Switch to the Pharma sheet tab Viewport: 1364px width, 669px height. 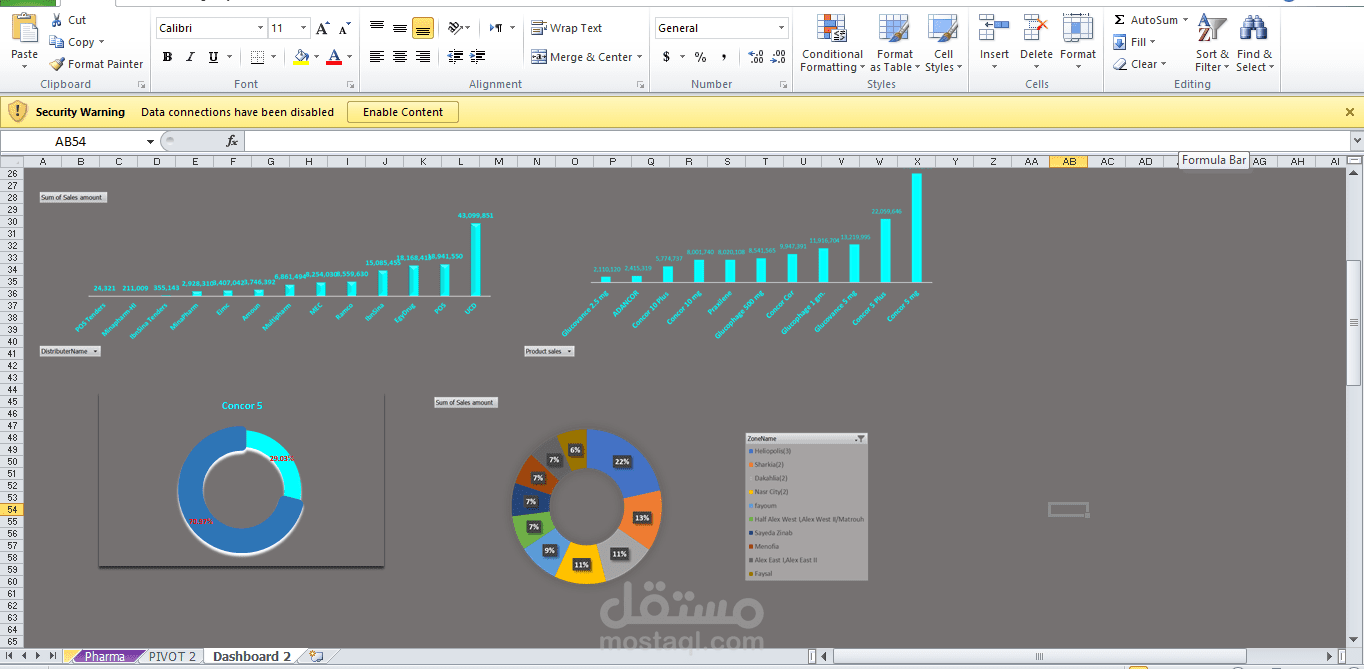point(104,657)
